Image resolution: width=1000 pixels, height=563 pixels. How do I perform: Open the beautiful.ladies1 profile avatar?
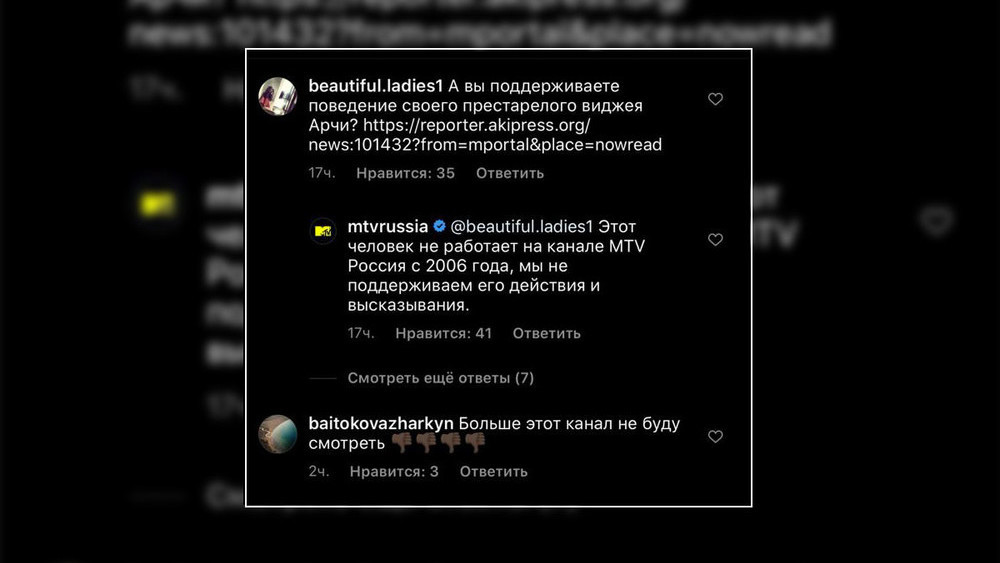coord(277,96)
